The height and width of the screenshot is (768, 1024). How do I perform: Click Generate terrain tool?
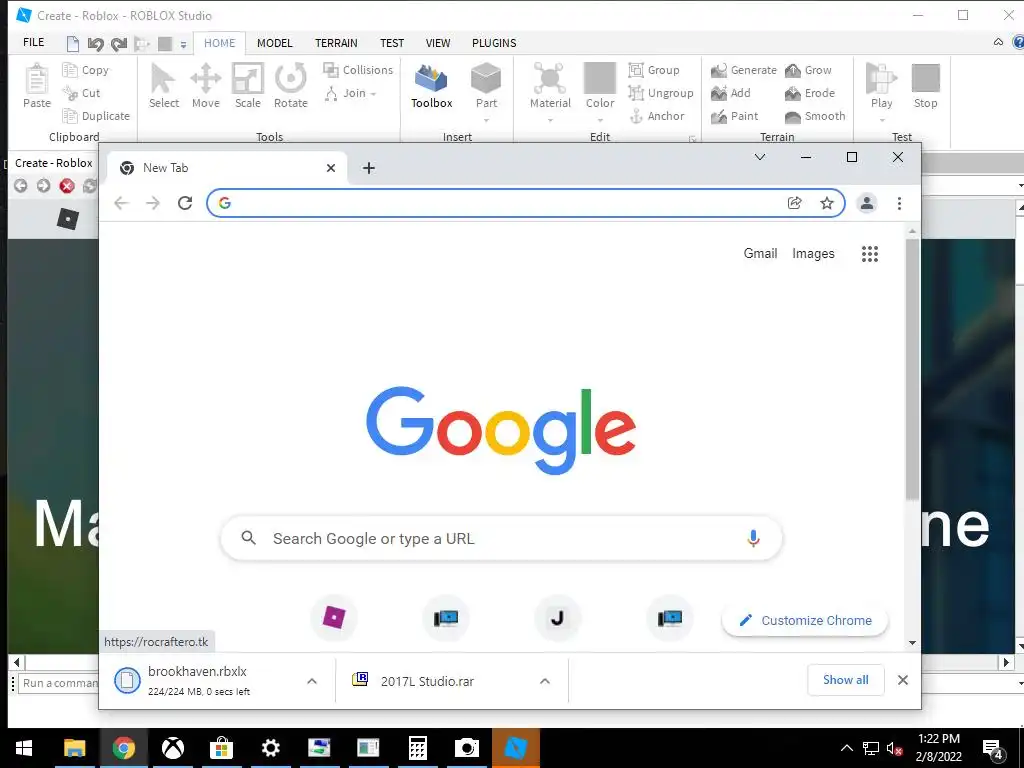744,70
